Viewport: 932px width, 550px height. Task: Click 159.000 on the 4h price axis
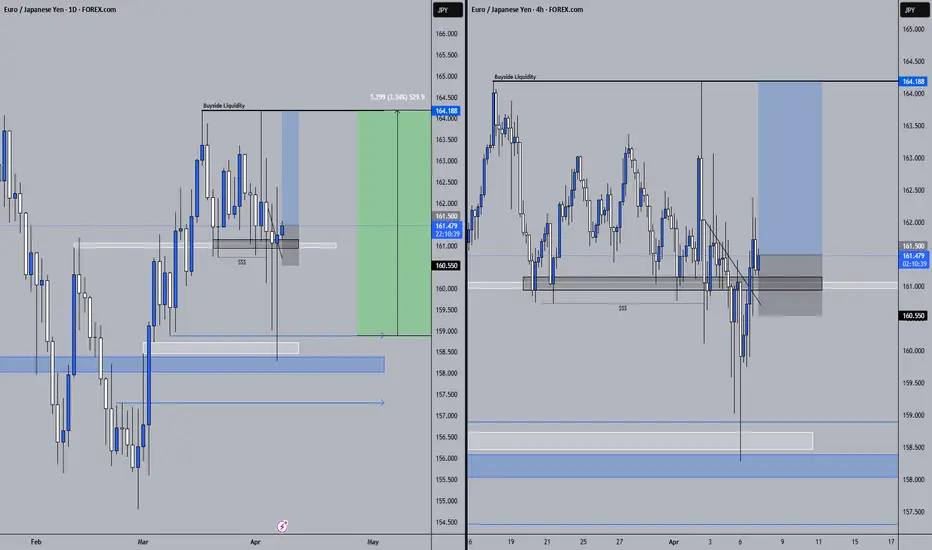click(914, 416)
